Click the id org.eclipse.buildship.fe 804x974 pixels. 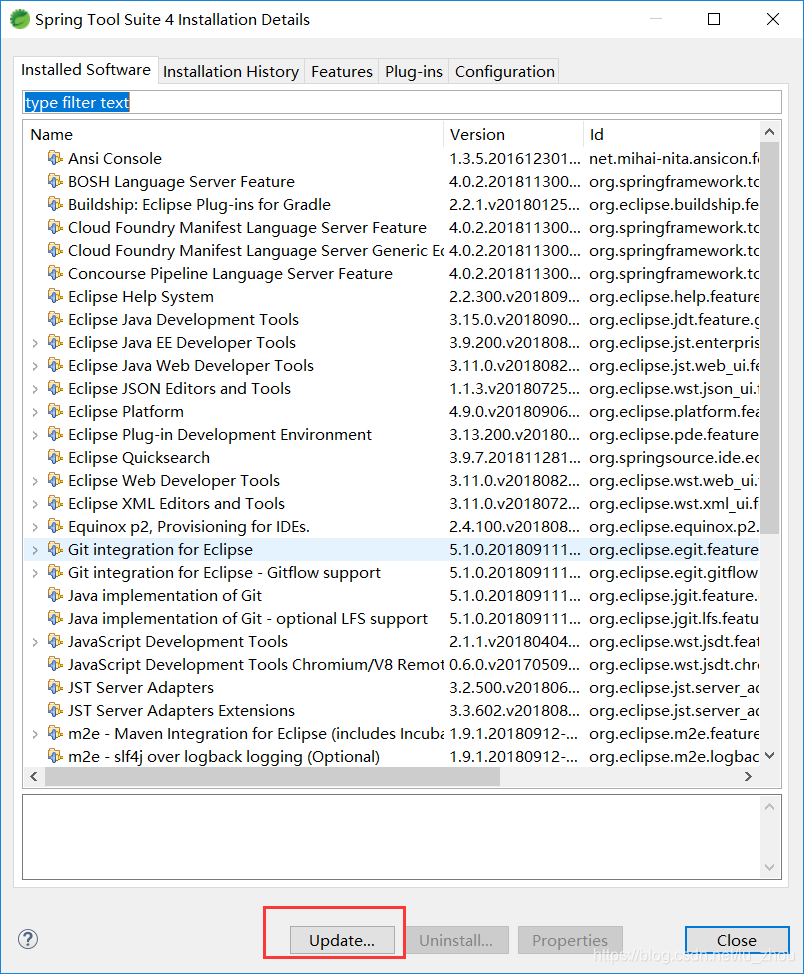(674, 204)
